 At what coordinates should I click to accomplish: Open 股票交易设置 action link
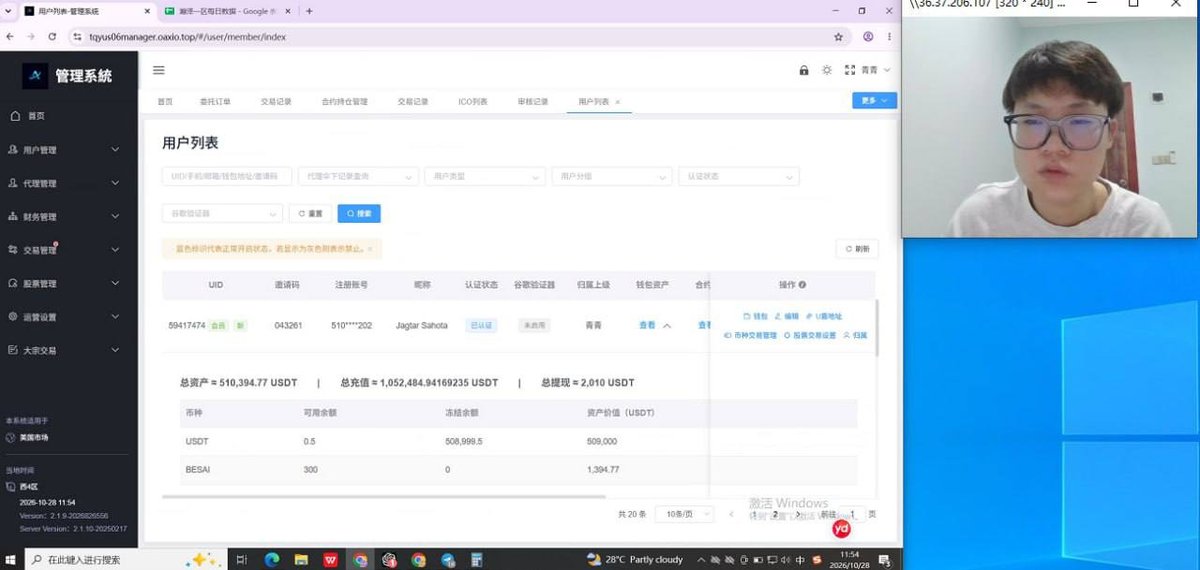coord(810,335)
